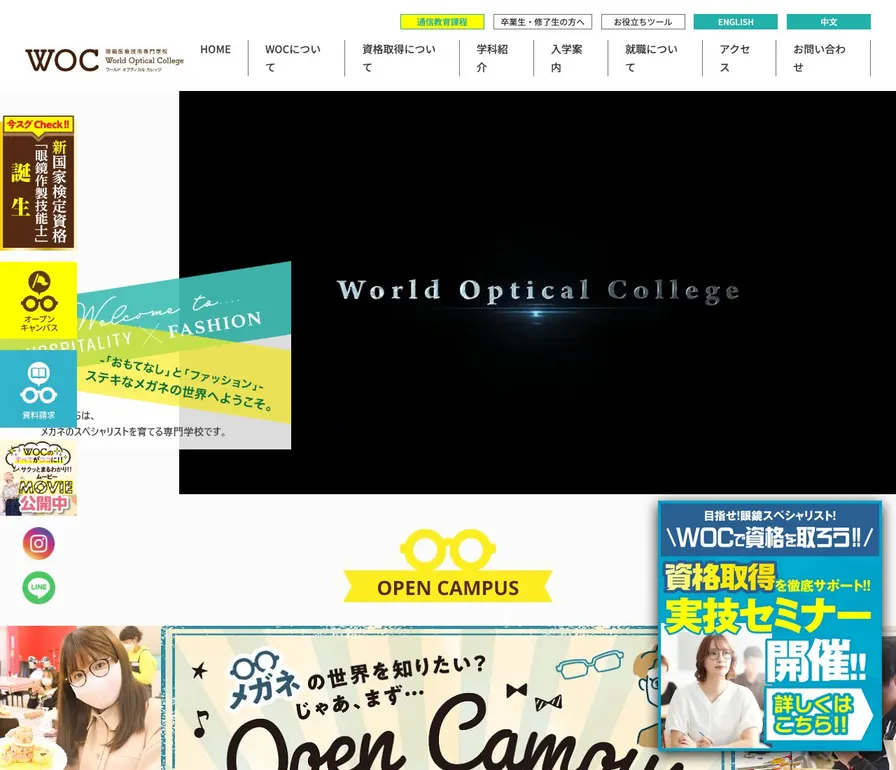Go to HOME in the navigation
The height and width of the screenshot is (770, 896).
pos(215,50)
